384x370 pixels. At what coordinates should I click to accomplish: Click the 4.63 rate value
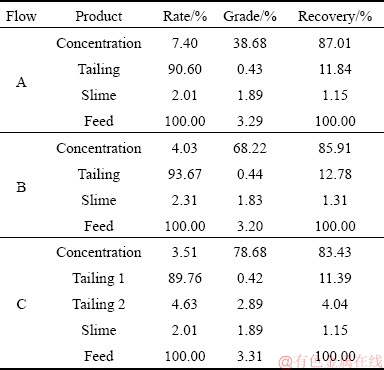pos(185,304)
